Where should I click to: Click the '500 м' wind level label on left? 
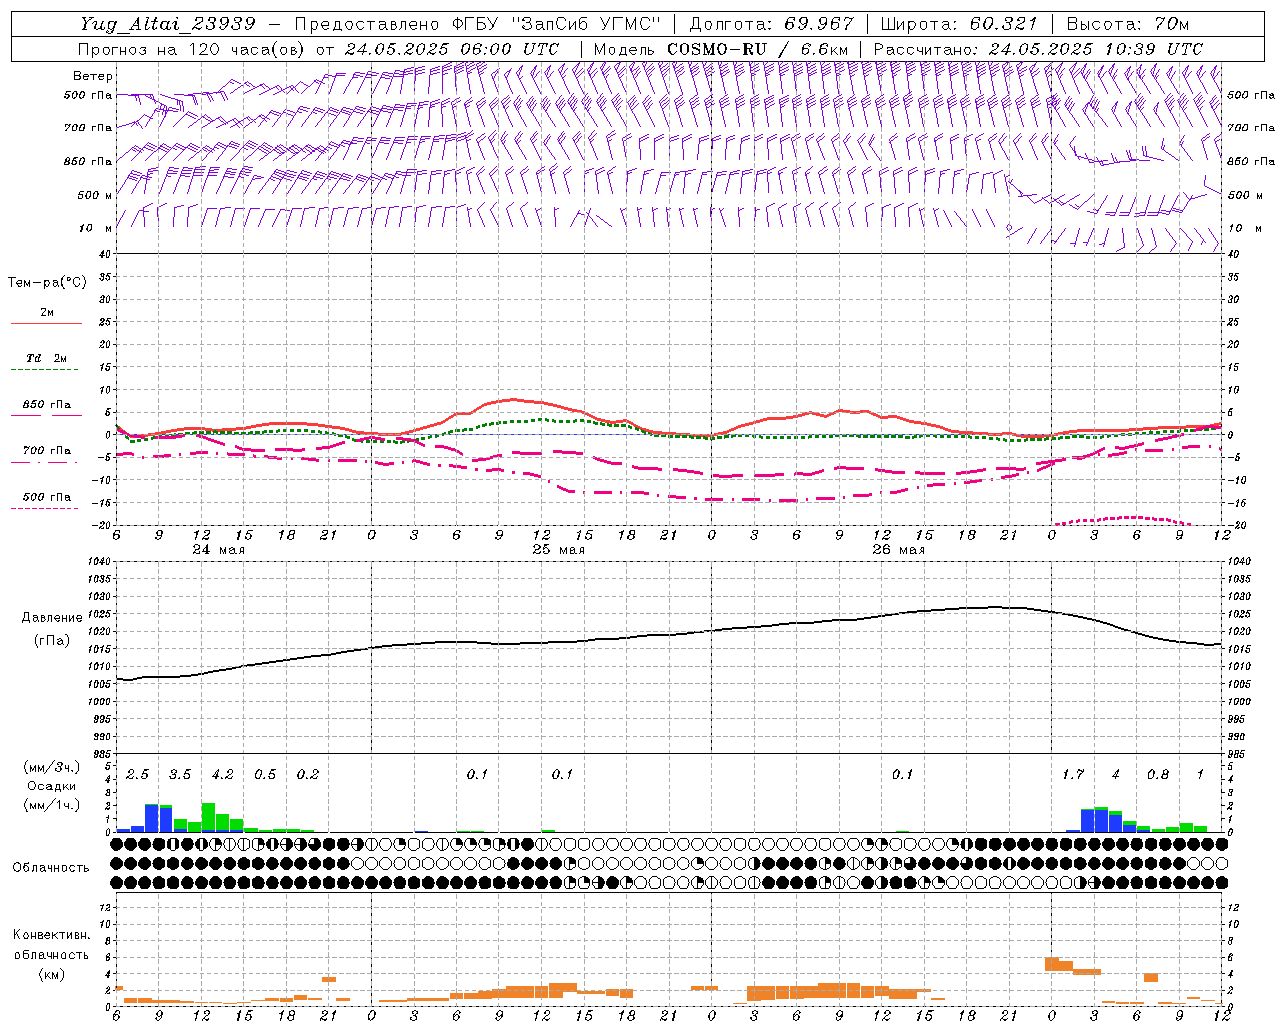(x=95, y=195)
